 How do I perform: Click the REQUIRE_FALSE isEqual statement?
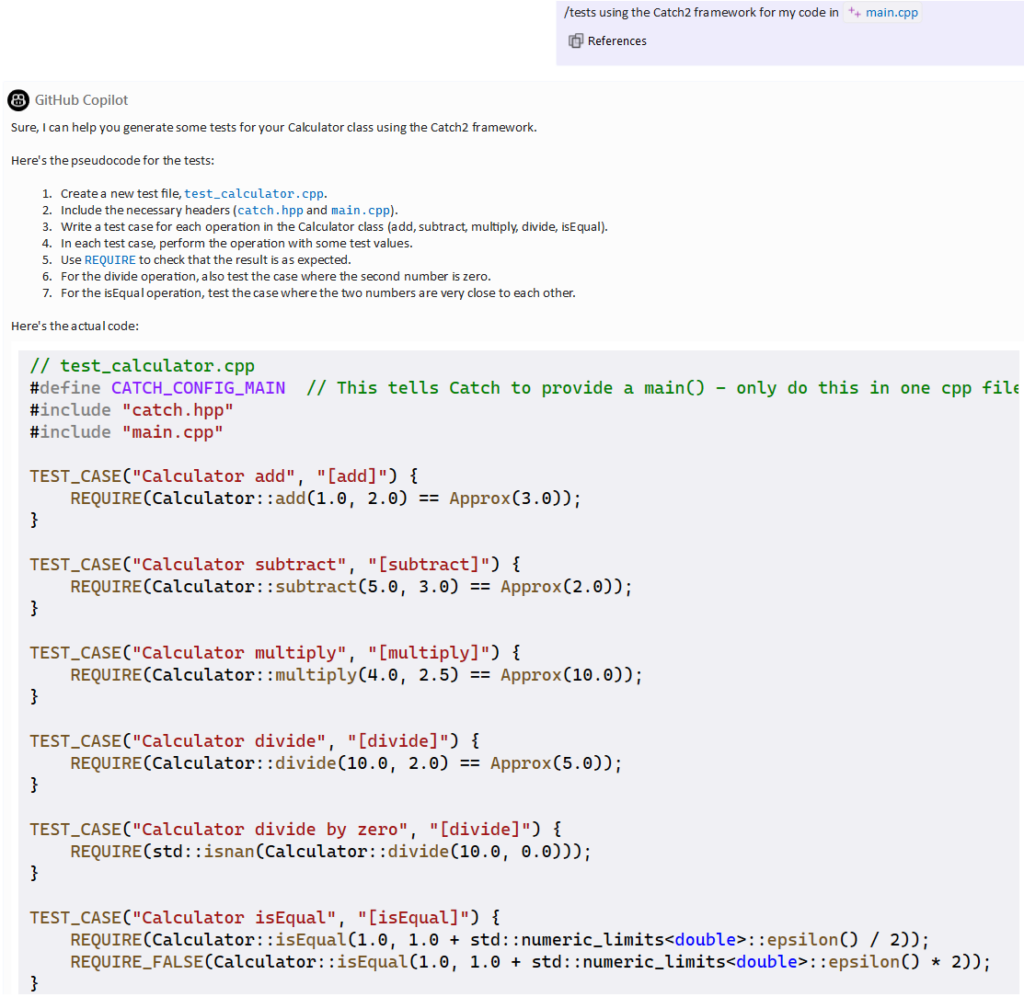pyautogui.click(x=530, y=962)
